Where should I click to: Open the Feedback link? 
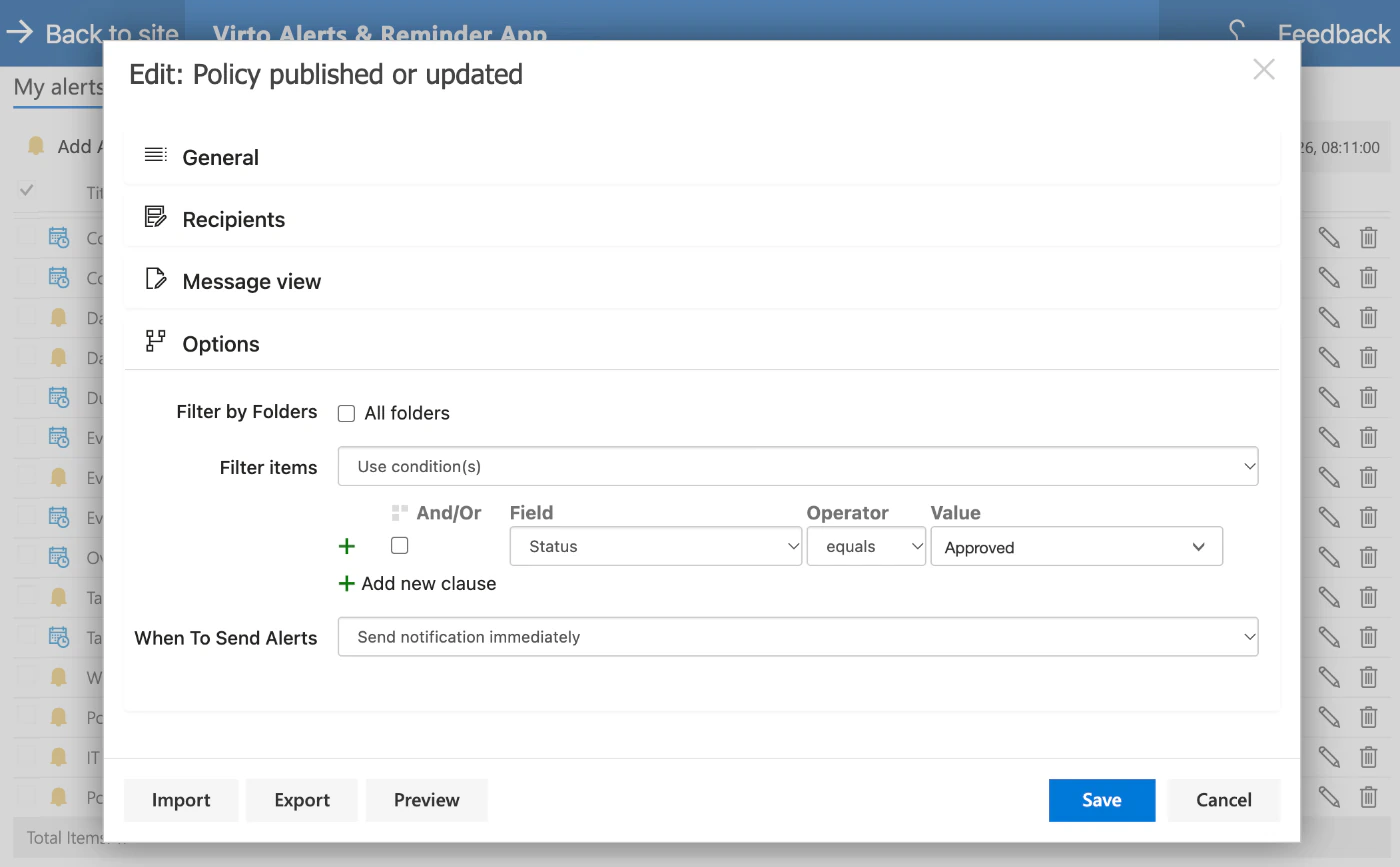point(1334,33)
